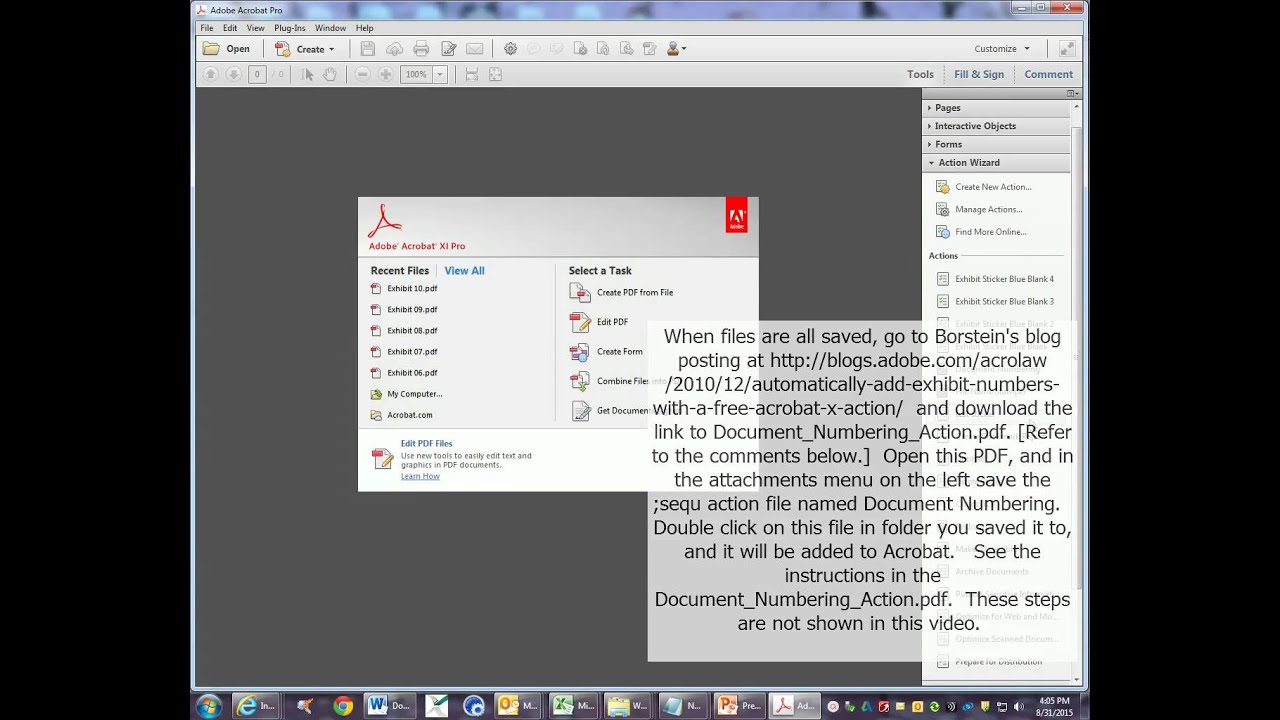1280x720 pixels.
Task: Click the Manage Actions icon
Action: [x=942, y=209]
